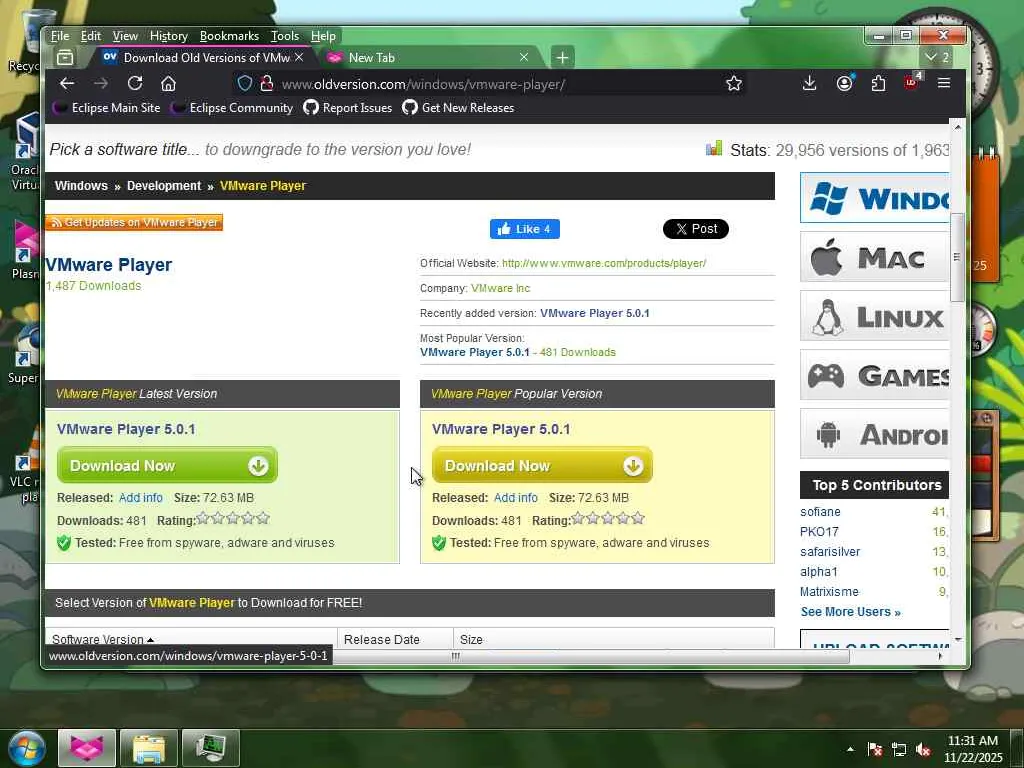
Task: Open the View menu
Action: [x=125, y=36]
